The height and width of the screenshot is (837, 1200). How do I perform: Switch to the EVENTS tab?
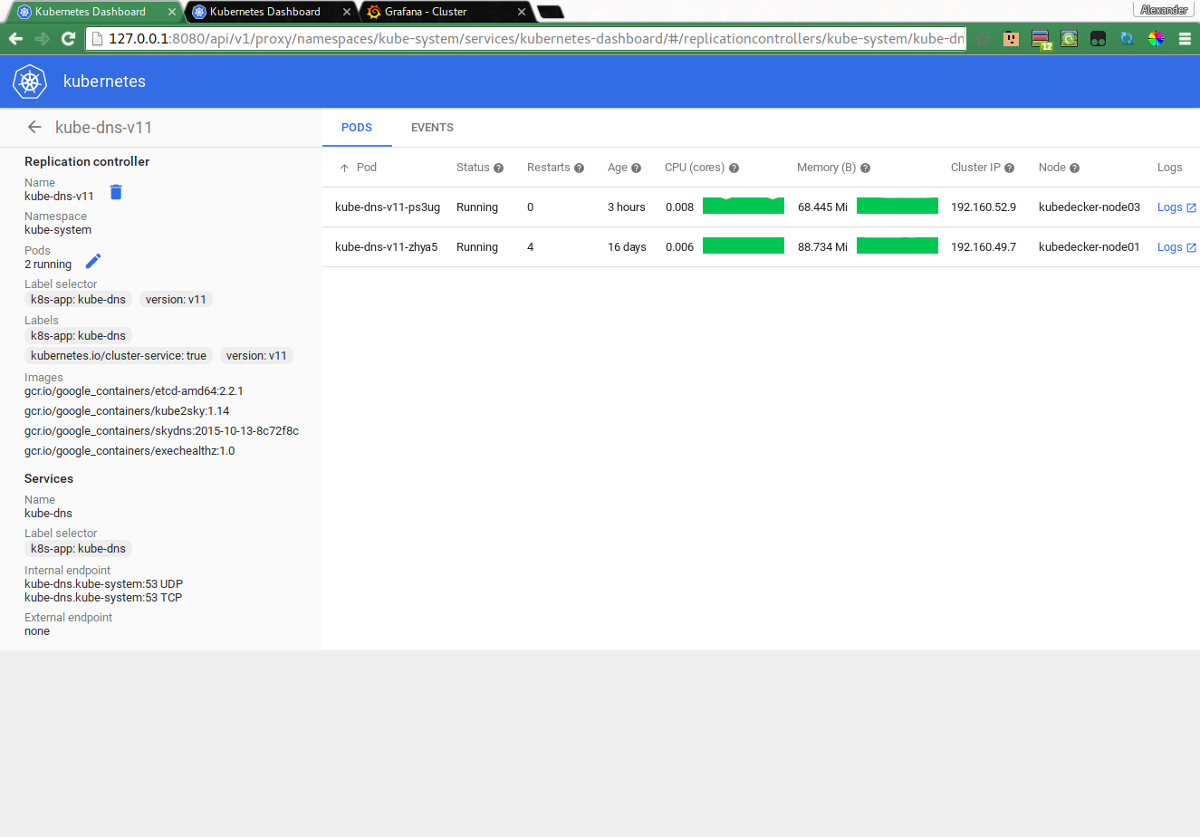click(432, 127)
